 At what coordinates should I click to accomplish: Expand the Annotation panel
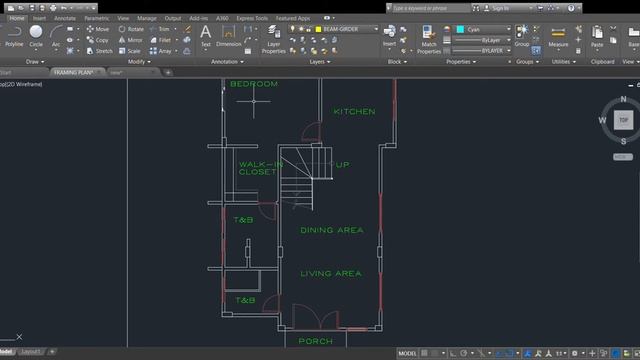[227, 62]
